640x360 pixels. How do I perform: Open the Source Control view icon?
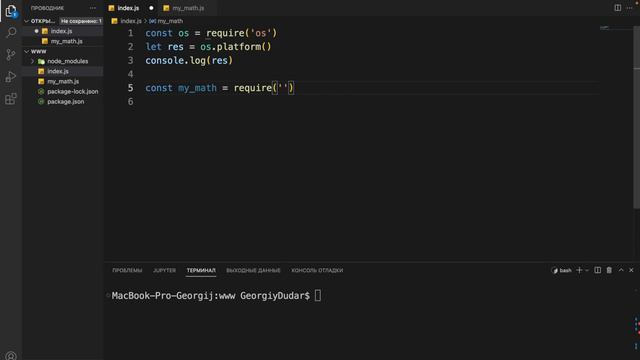click(x=11, y=54)
